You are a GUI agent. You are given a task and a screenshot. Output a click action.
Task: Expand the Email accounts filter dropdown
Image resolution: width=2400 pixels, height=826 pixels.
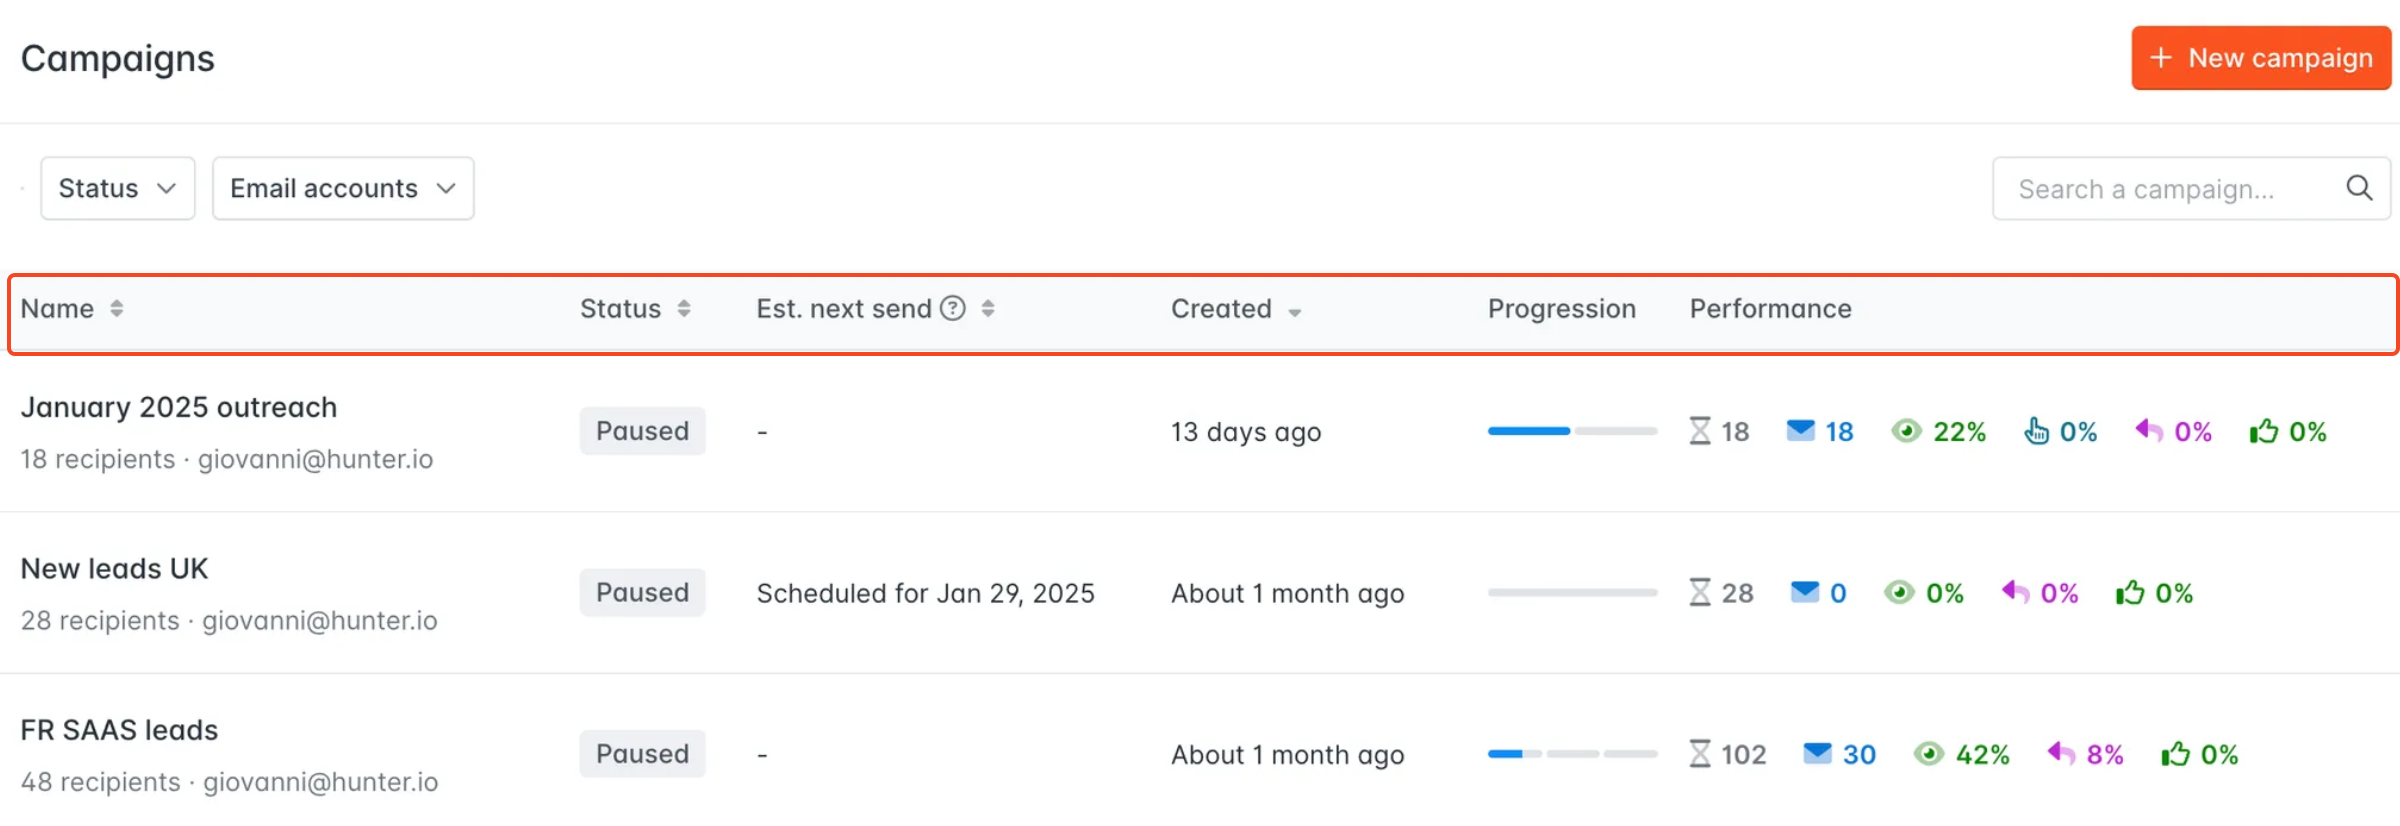pyautogui.click(x=343, y=188)
